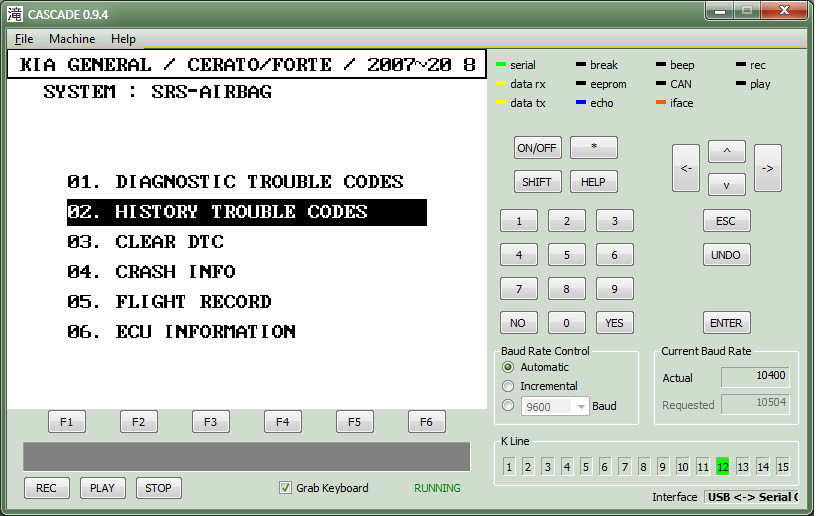
Task: Click the gray recording progress bar
Action: (x=247, y=456)
